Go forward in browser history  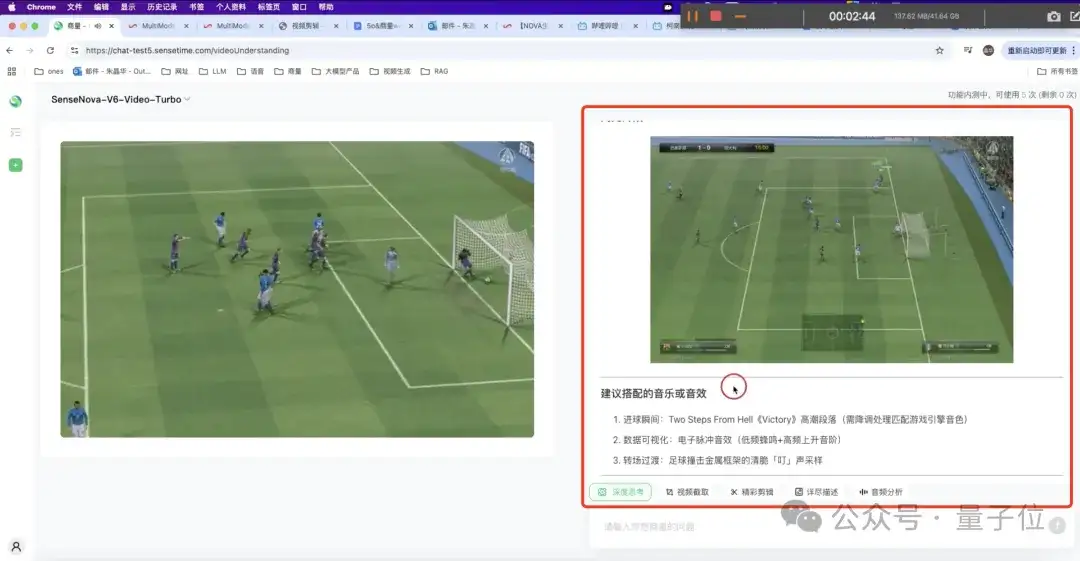pos(30,50)
